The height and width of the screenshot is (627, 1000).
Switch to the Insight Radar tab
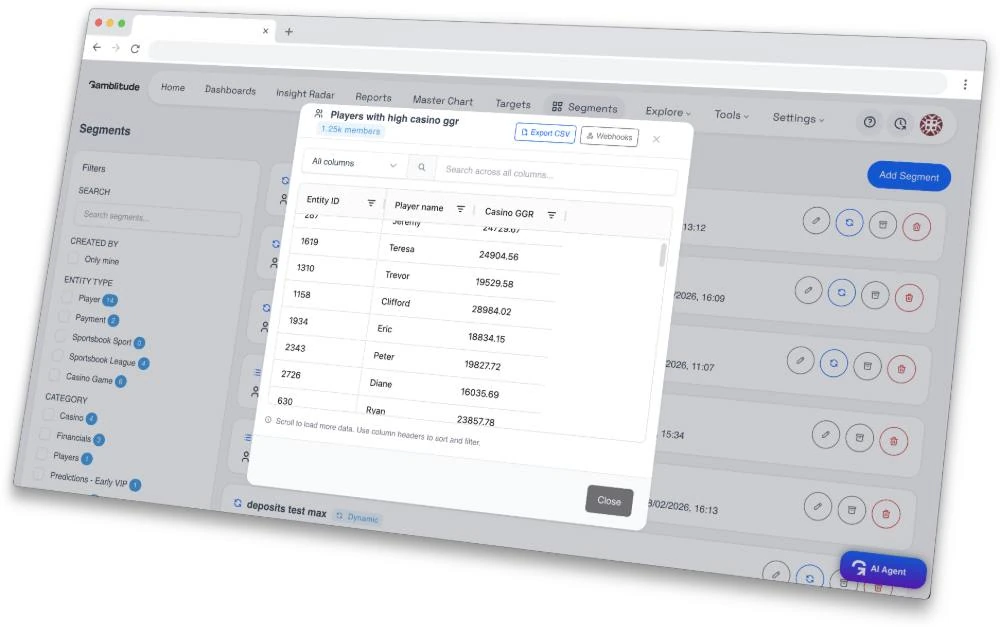305,94
